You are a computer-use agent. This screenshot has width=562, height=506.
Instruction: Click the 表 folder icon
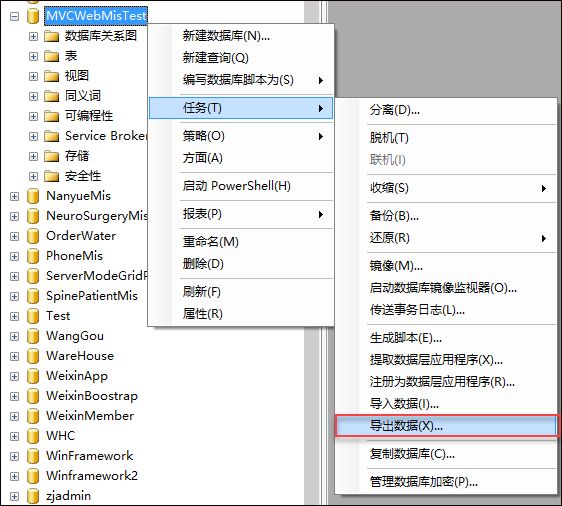point(51,56)
